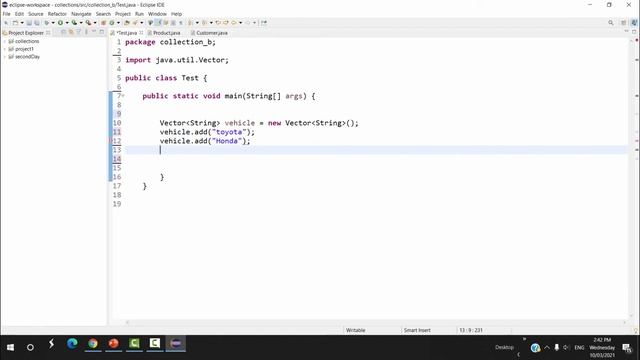Image resolution: width=640 pixels, height=360 pixels.
Task: Open the Navigate menu
Action: [81, 14]
